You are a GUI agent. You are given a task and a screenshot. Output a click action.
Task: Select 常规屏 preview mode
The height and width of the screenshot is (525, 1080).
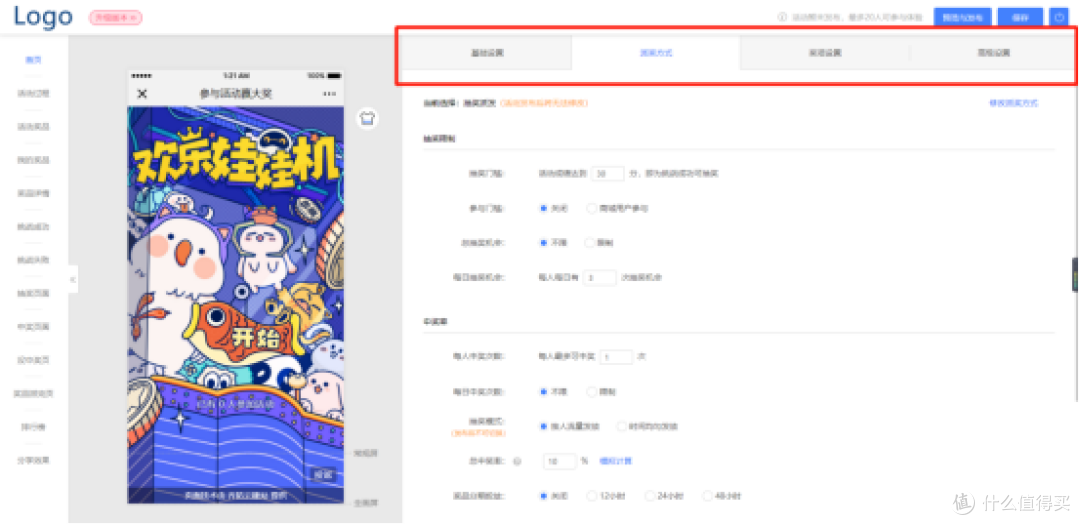coord(366,453)
